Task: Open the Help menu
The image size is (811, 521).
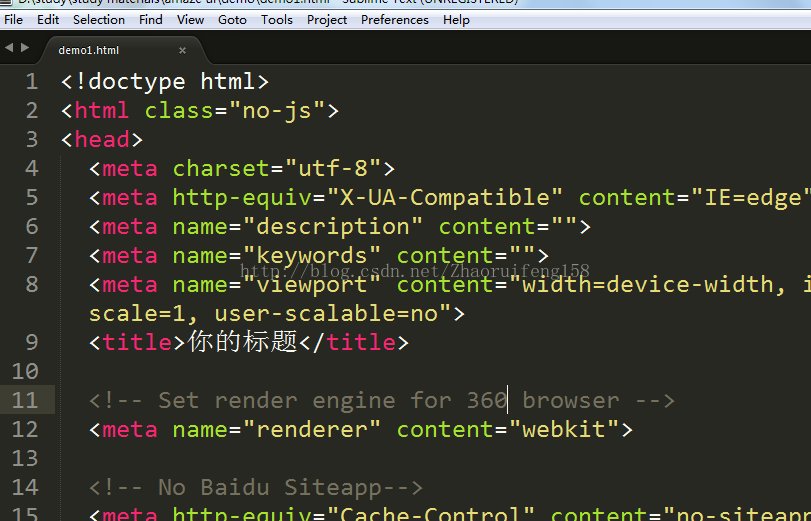Action: (x=456, y=19)
